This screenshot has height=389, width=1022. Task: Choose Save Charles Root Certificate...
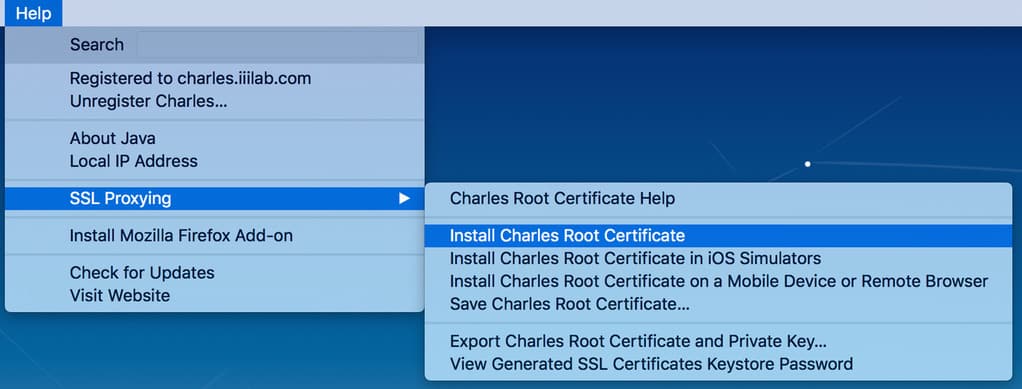click(718, 304)
